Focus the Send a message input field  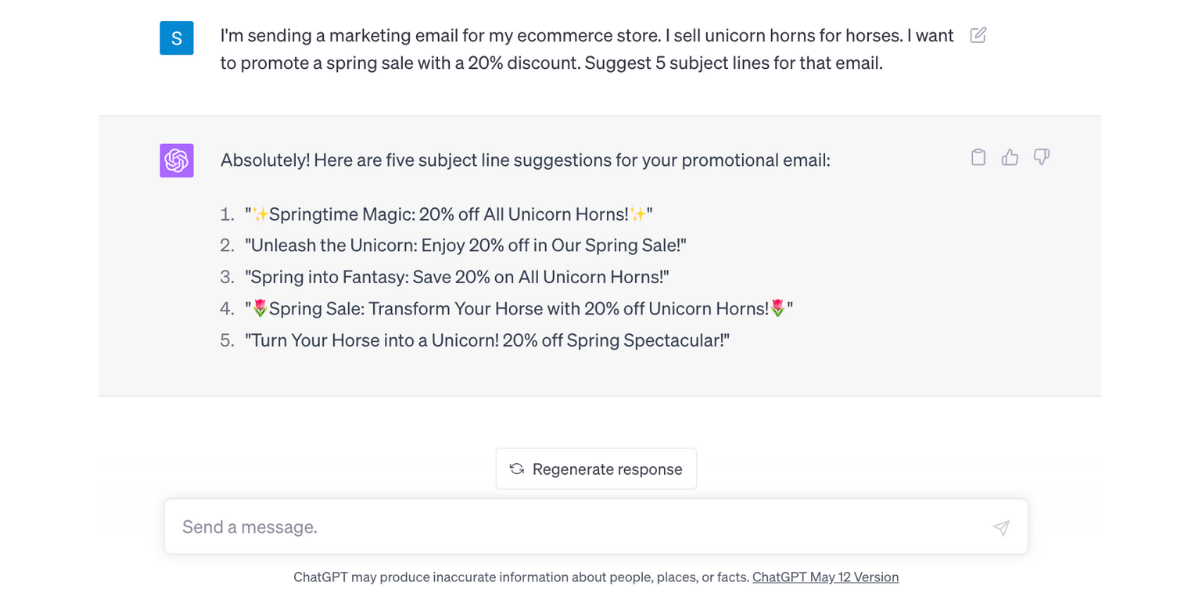click(x=596, y=527)
